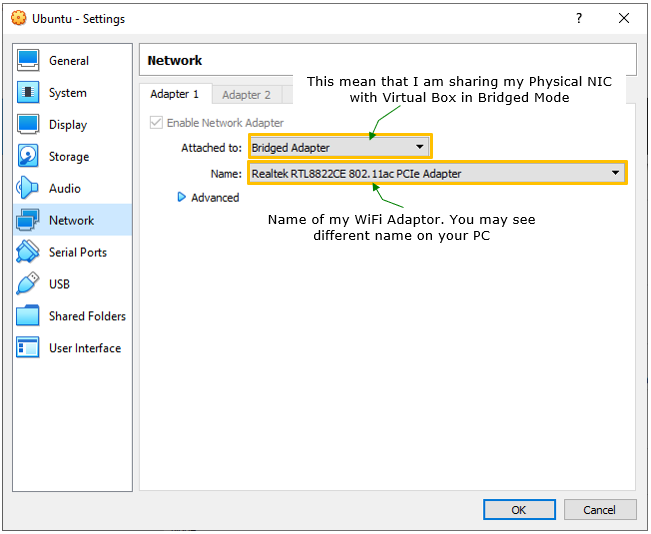
Task: Click the question mark help button
Action: (x=579, y=18)
